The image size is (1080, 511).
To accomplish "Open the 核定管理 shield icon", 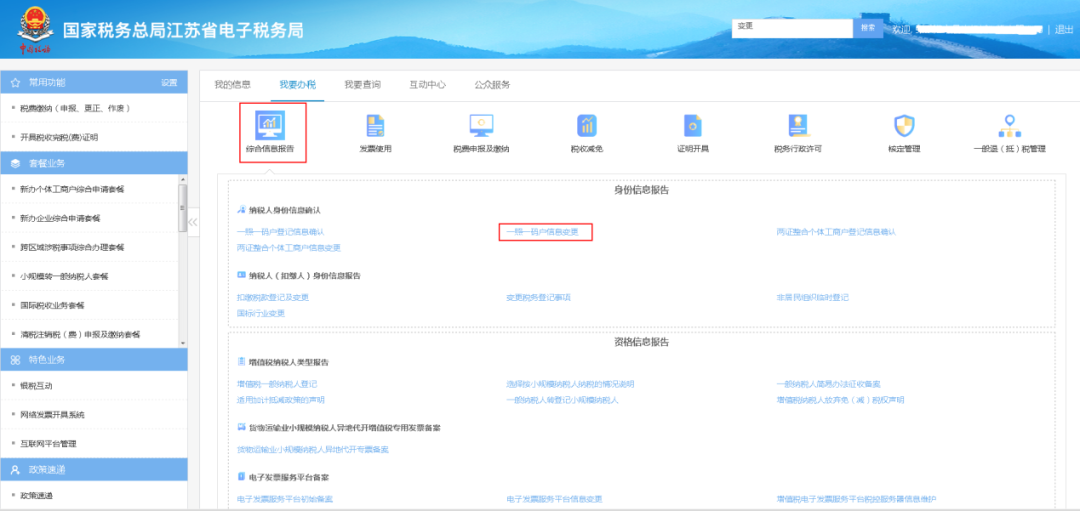I will point(904,125).
